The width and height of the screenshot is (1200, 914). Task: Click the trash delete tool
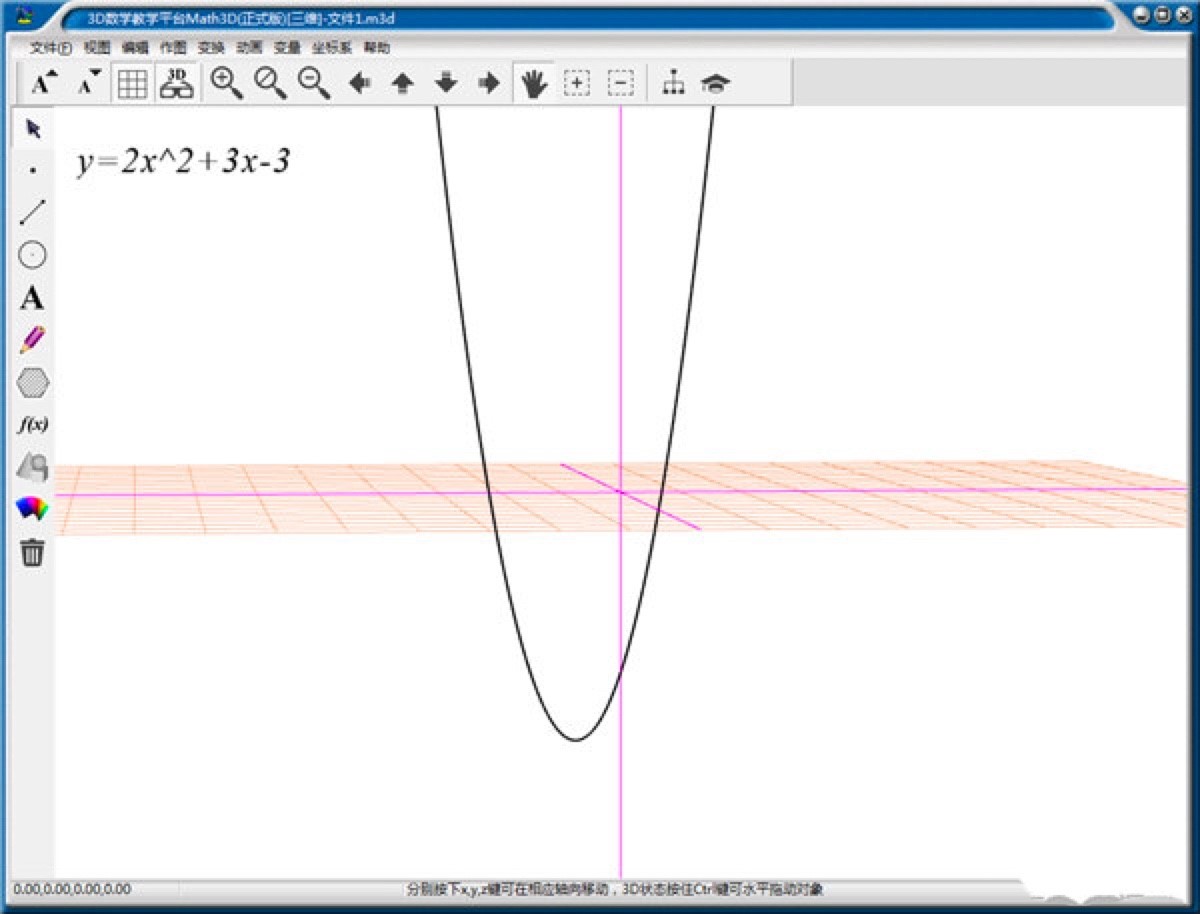point(33,552)
